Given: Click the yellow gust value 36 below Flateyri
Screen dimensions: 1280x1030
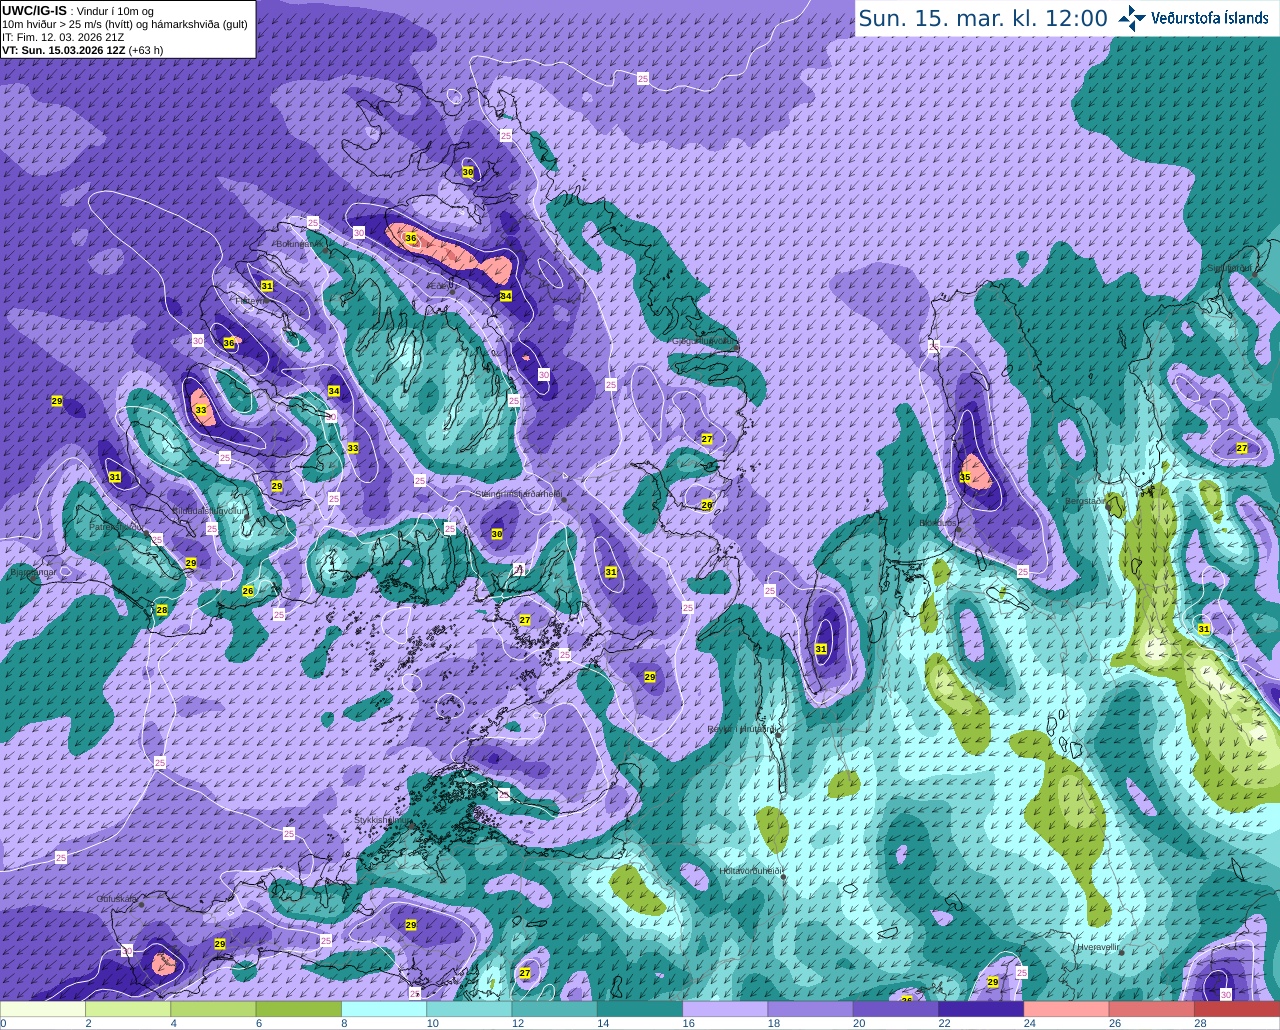Looking at the screenshot, I should (x=229, y=343).
